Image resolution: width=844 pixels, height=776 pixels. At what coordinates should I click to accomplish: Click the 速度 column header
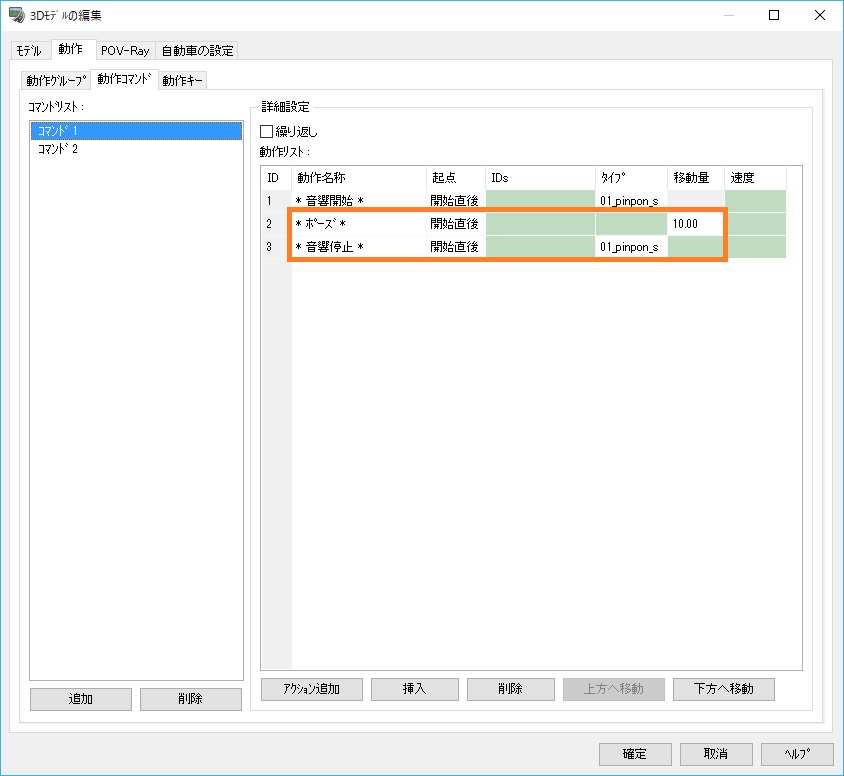coord(755,178)
